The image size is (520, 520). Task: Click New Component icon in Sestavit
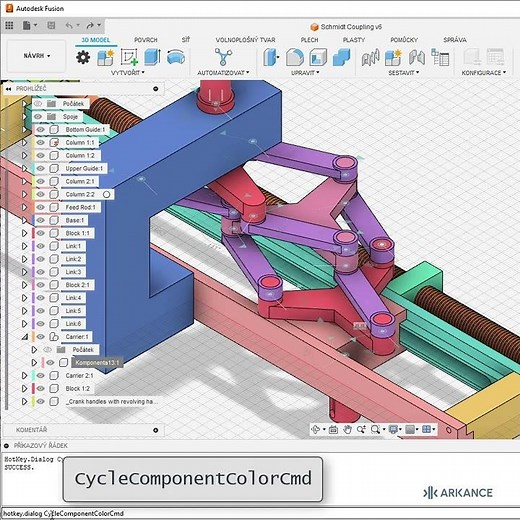click(393, 57)
